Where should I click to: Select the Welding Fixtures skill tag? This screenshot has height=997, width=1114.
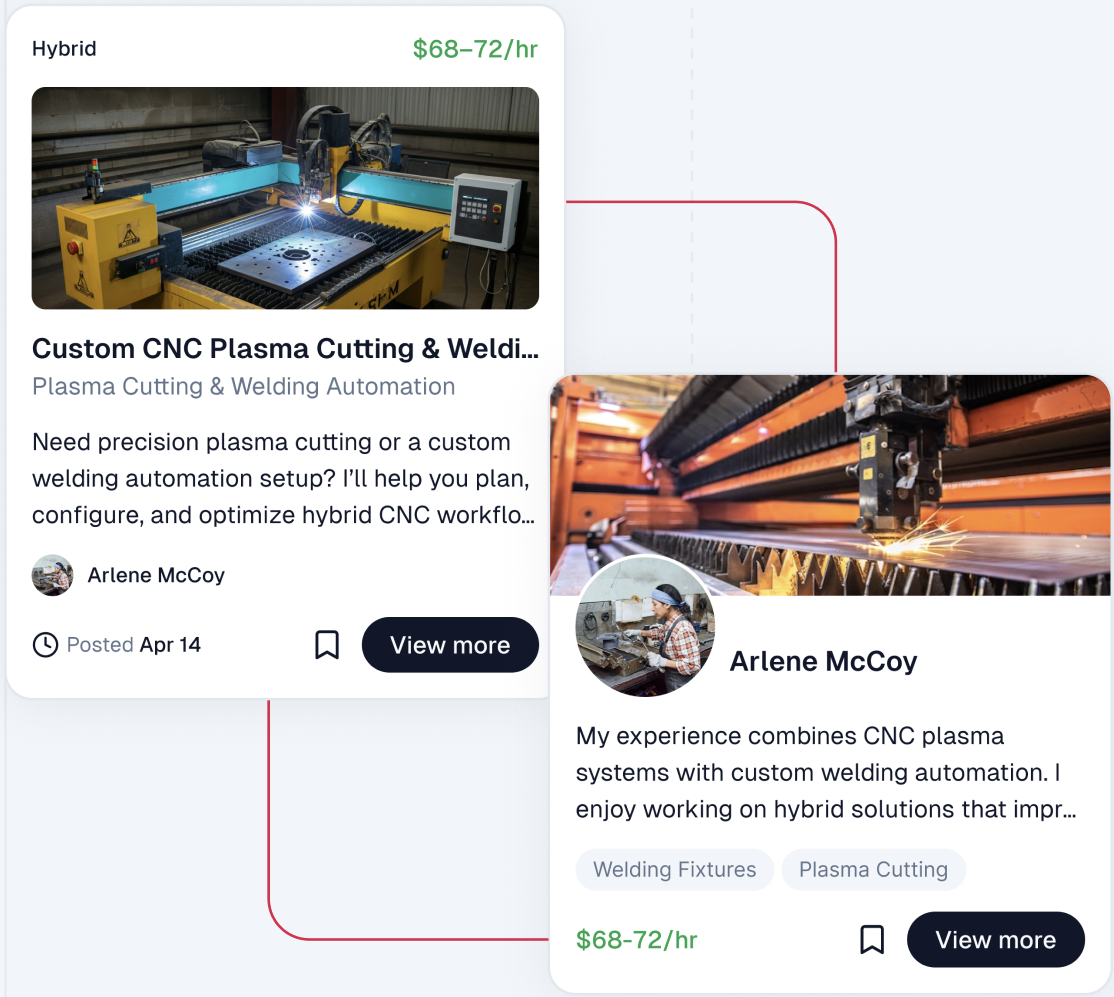[x=674, y=870]
